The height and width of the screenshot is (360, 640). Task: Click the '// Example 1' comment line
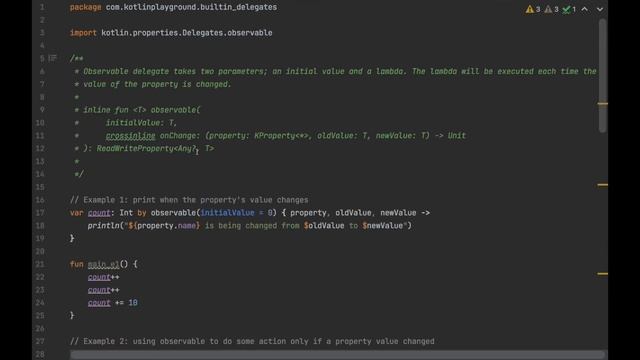(189, 200)
